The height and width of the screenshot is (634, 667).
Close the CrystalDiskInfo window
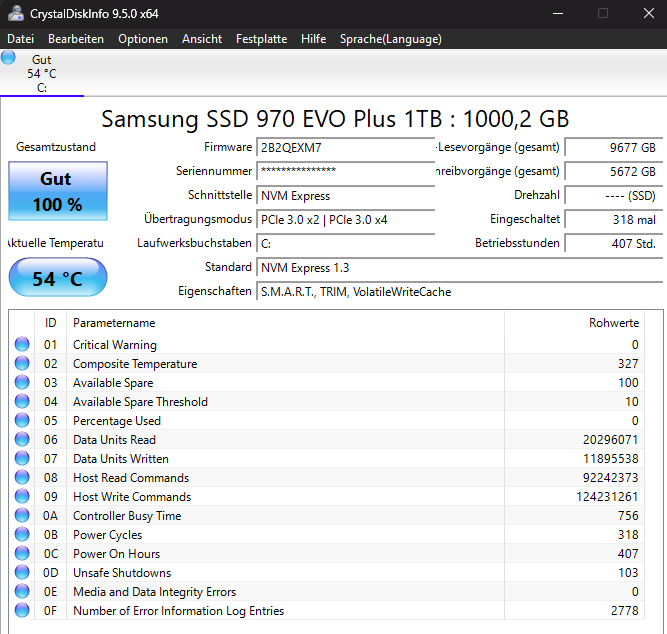[x=648, y=14]
